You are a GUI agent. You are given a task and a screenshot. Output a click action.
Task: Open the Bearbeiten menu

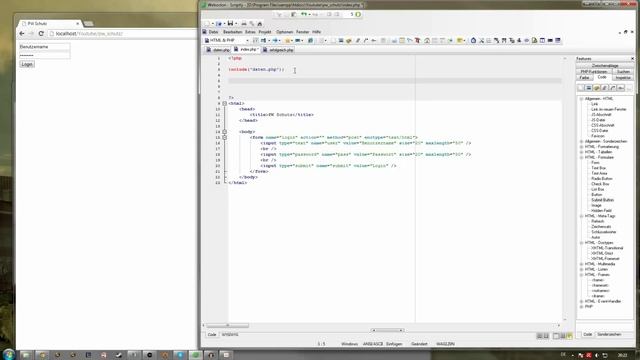233,32
